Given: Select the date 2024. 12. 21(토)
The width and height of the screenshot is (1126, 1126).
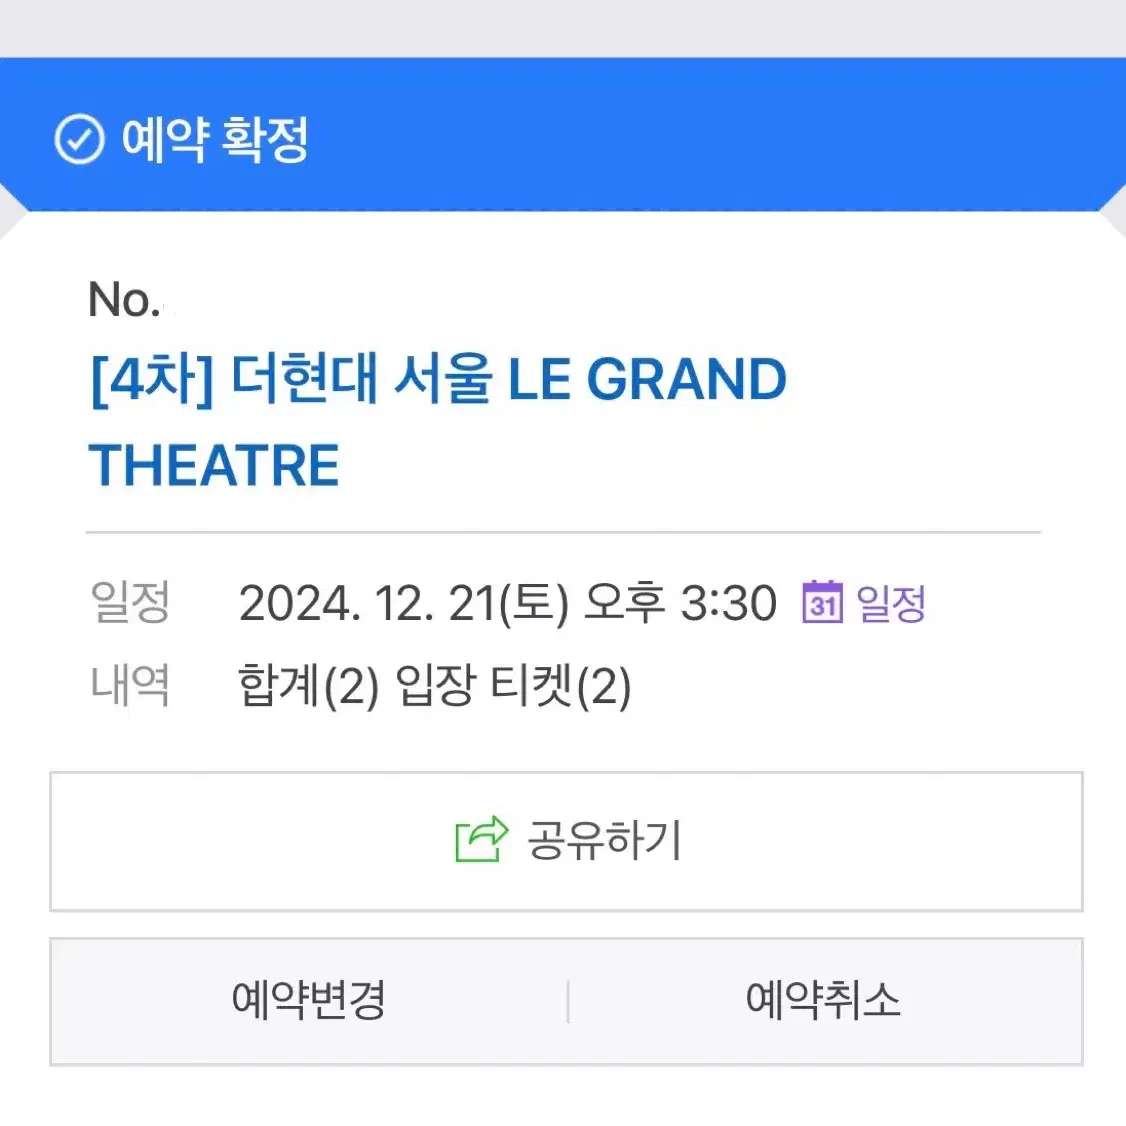Looking at the screenshot, I should point(404,603).
